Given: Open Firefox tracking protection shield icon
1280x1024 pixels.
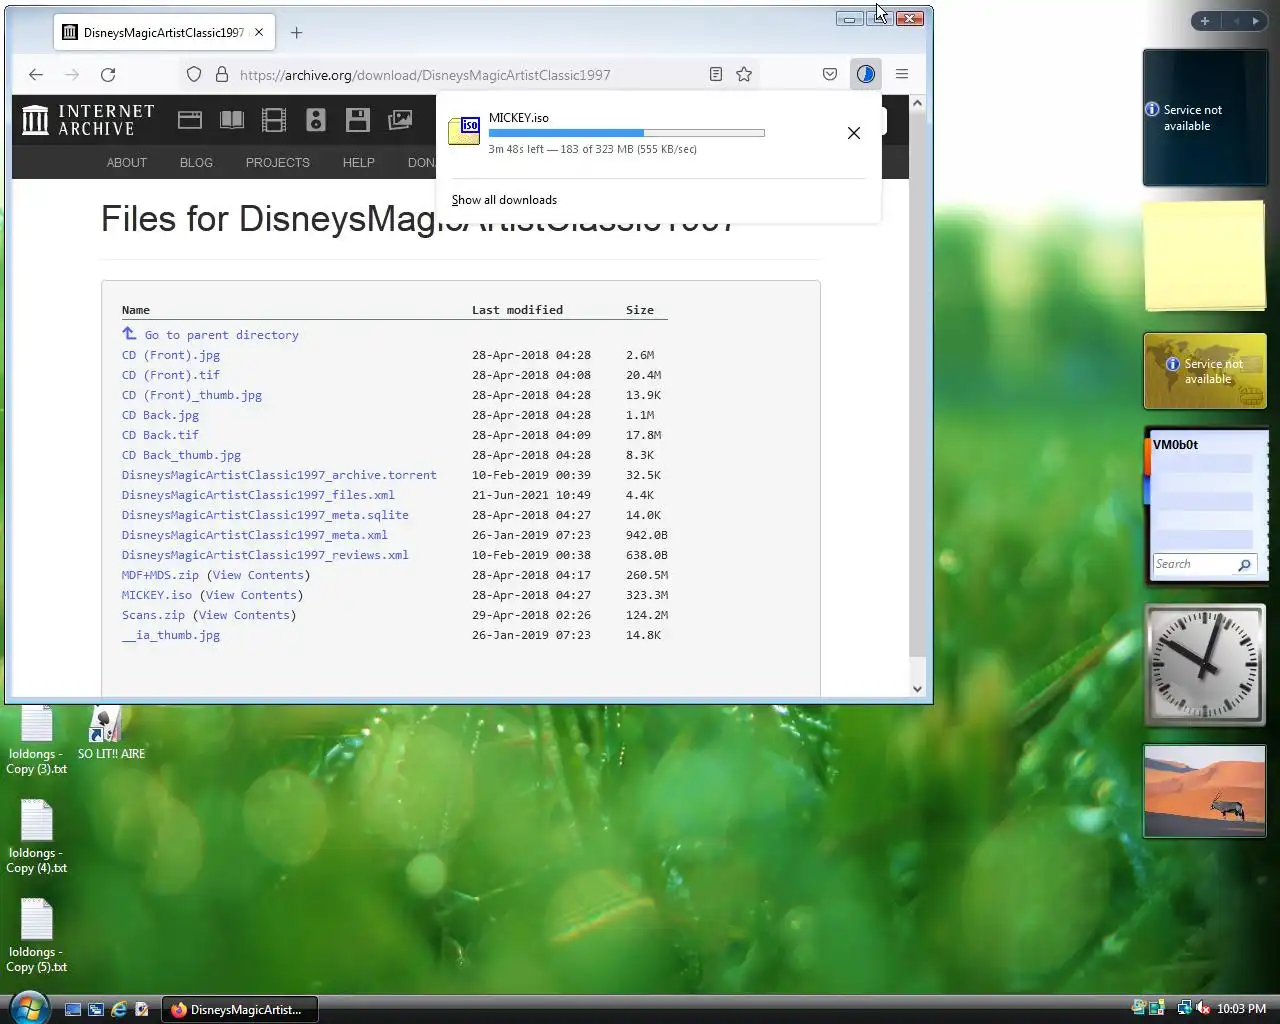Looking at the screenshot, I should click(x=194, y=74).
